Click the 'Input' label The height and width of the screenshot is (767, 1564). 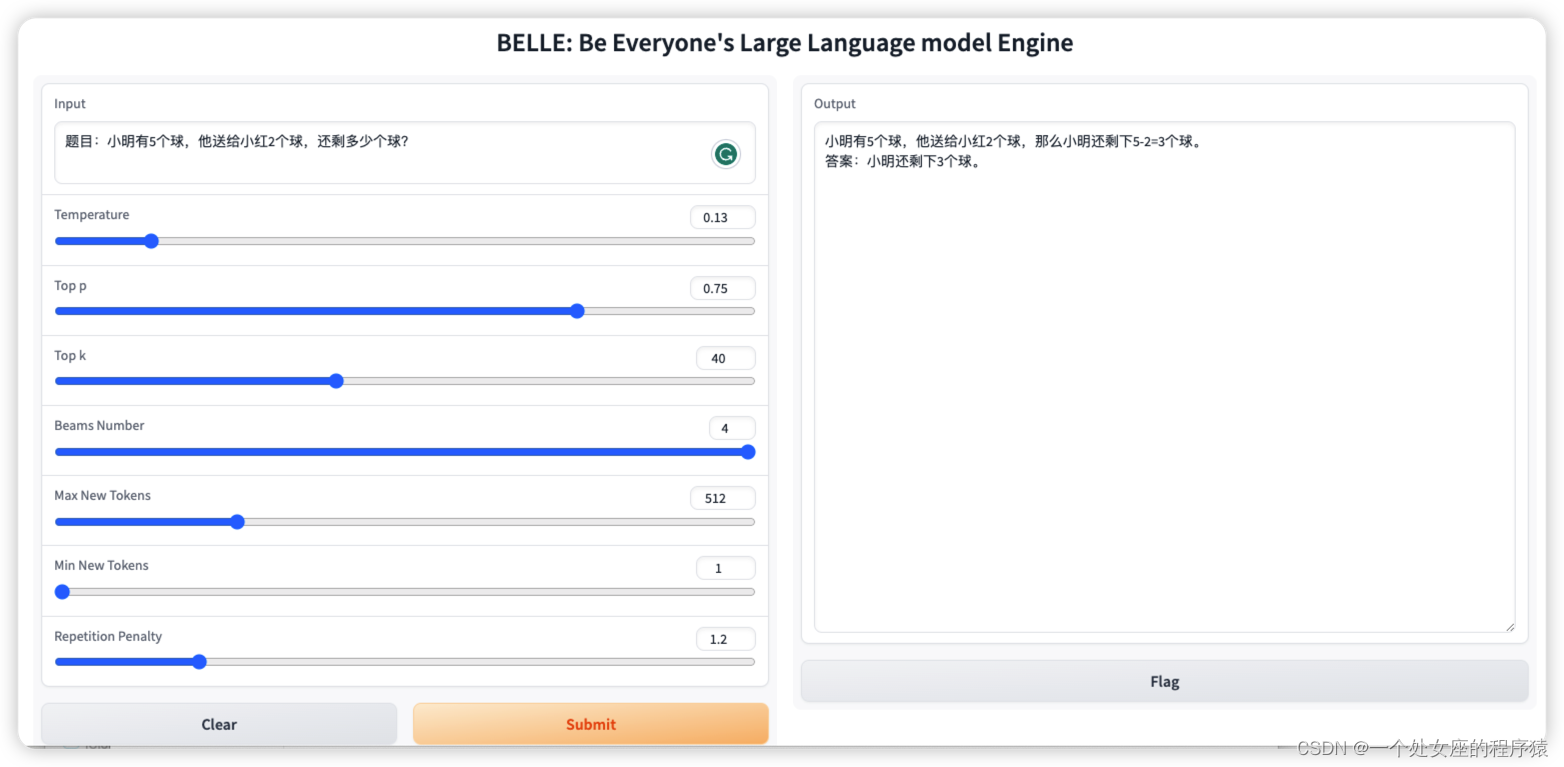coord(70,104)
